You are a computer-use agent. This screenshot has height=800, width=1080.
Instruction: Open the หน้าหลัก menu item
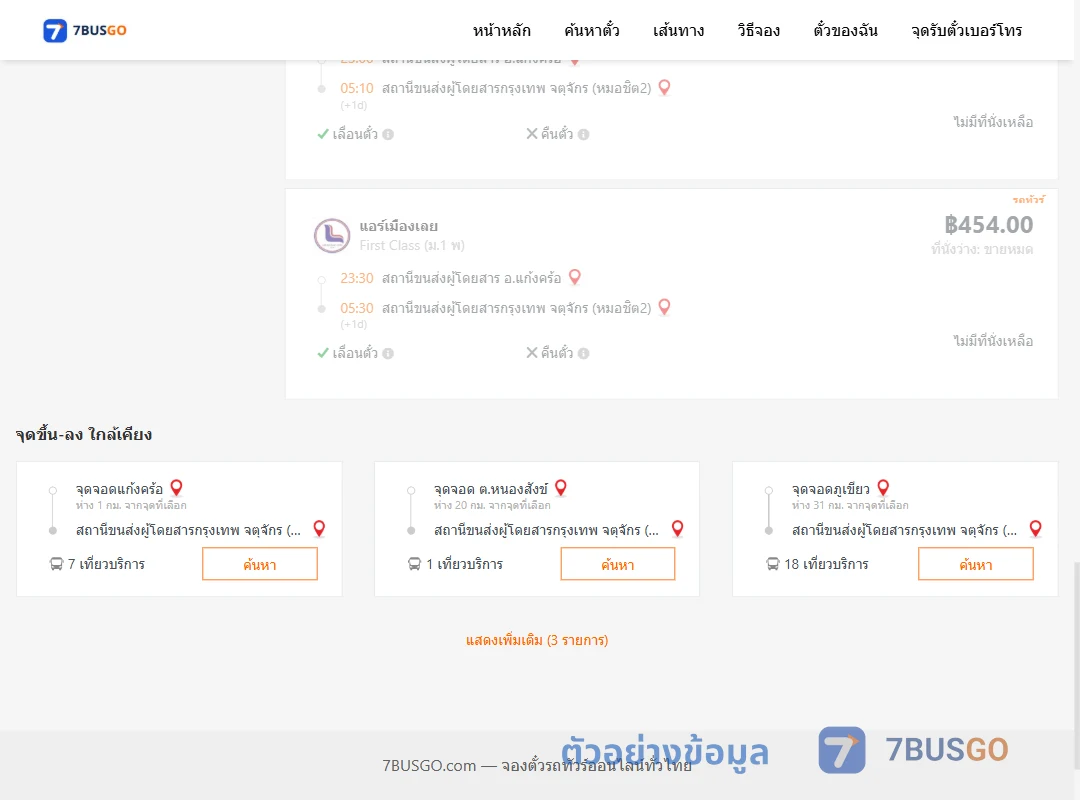[501, 30]
